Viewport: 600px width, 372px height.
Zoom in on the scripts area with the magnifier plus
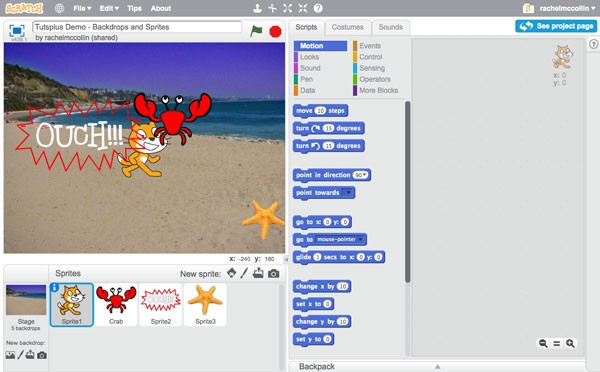(x=570, y=343)
